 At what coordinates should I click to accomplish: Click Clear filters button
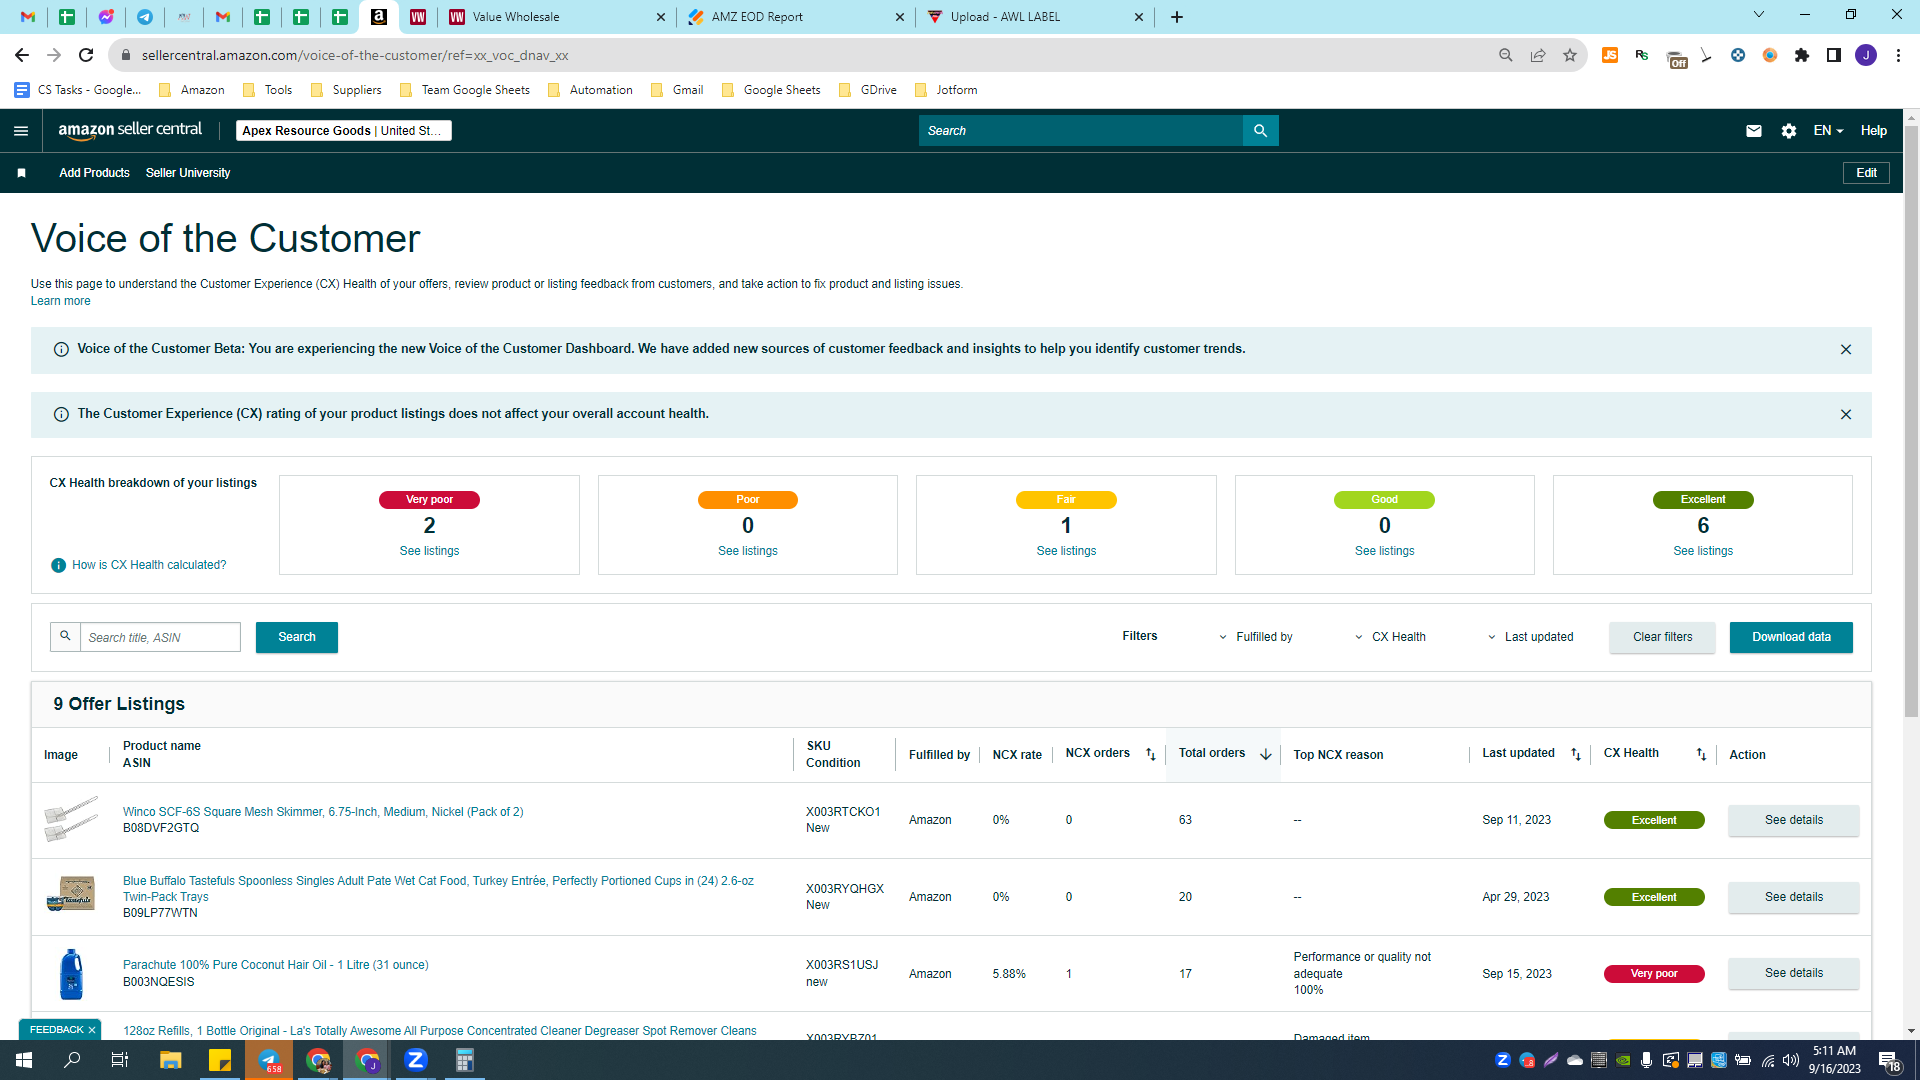click(x=1662, y=638)
